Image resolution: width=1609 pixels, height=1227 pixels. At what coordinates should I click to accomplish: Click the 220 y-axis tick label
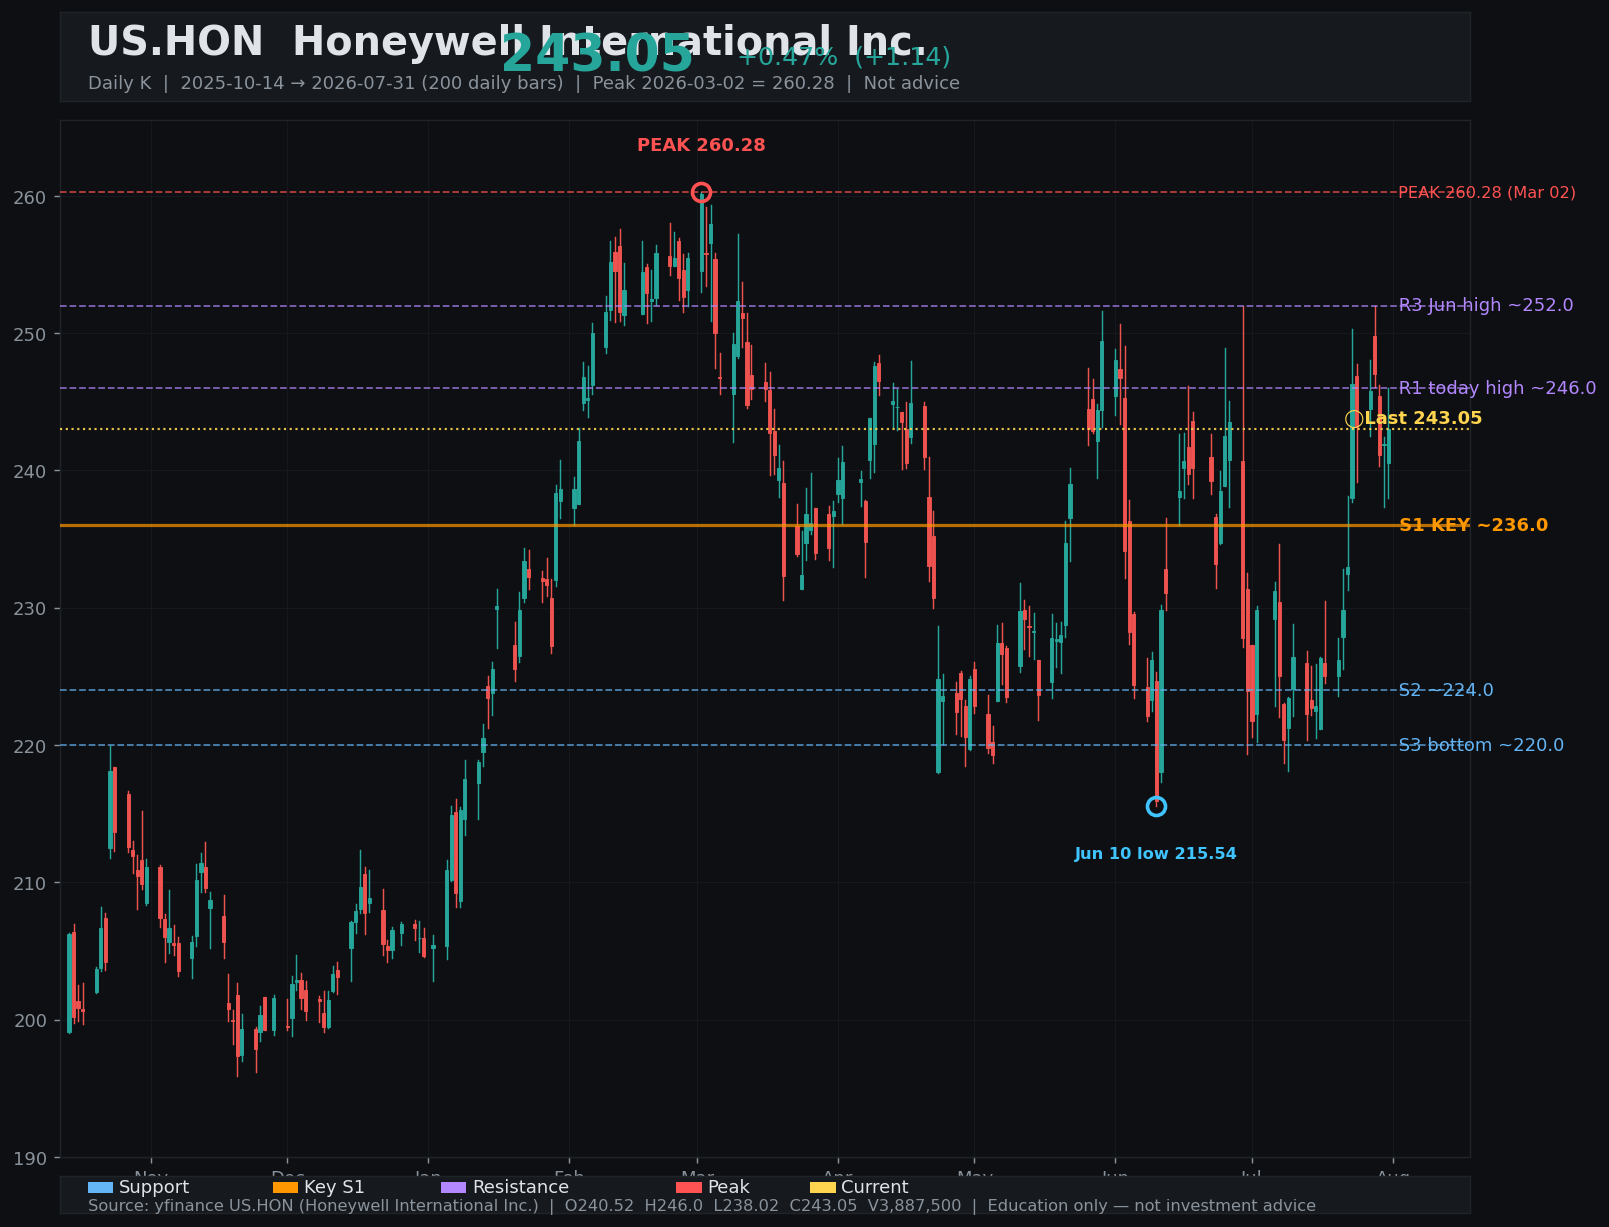30,746
